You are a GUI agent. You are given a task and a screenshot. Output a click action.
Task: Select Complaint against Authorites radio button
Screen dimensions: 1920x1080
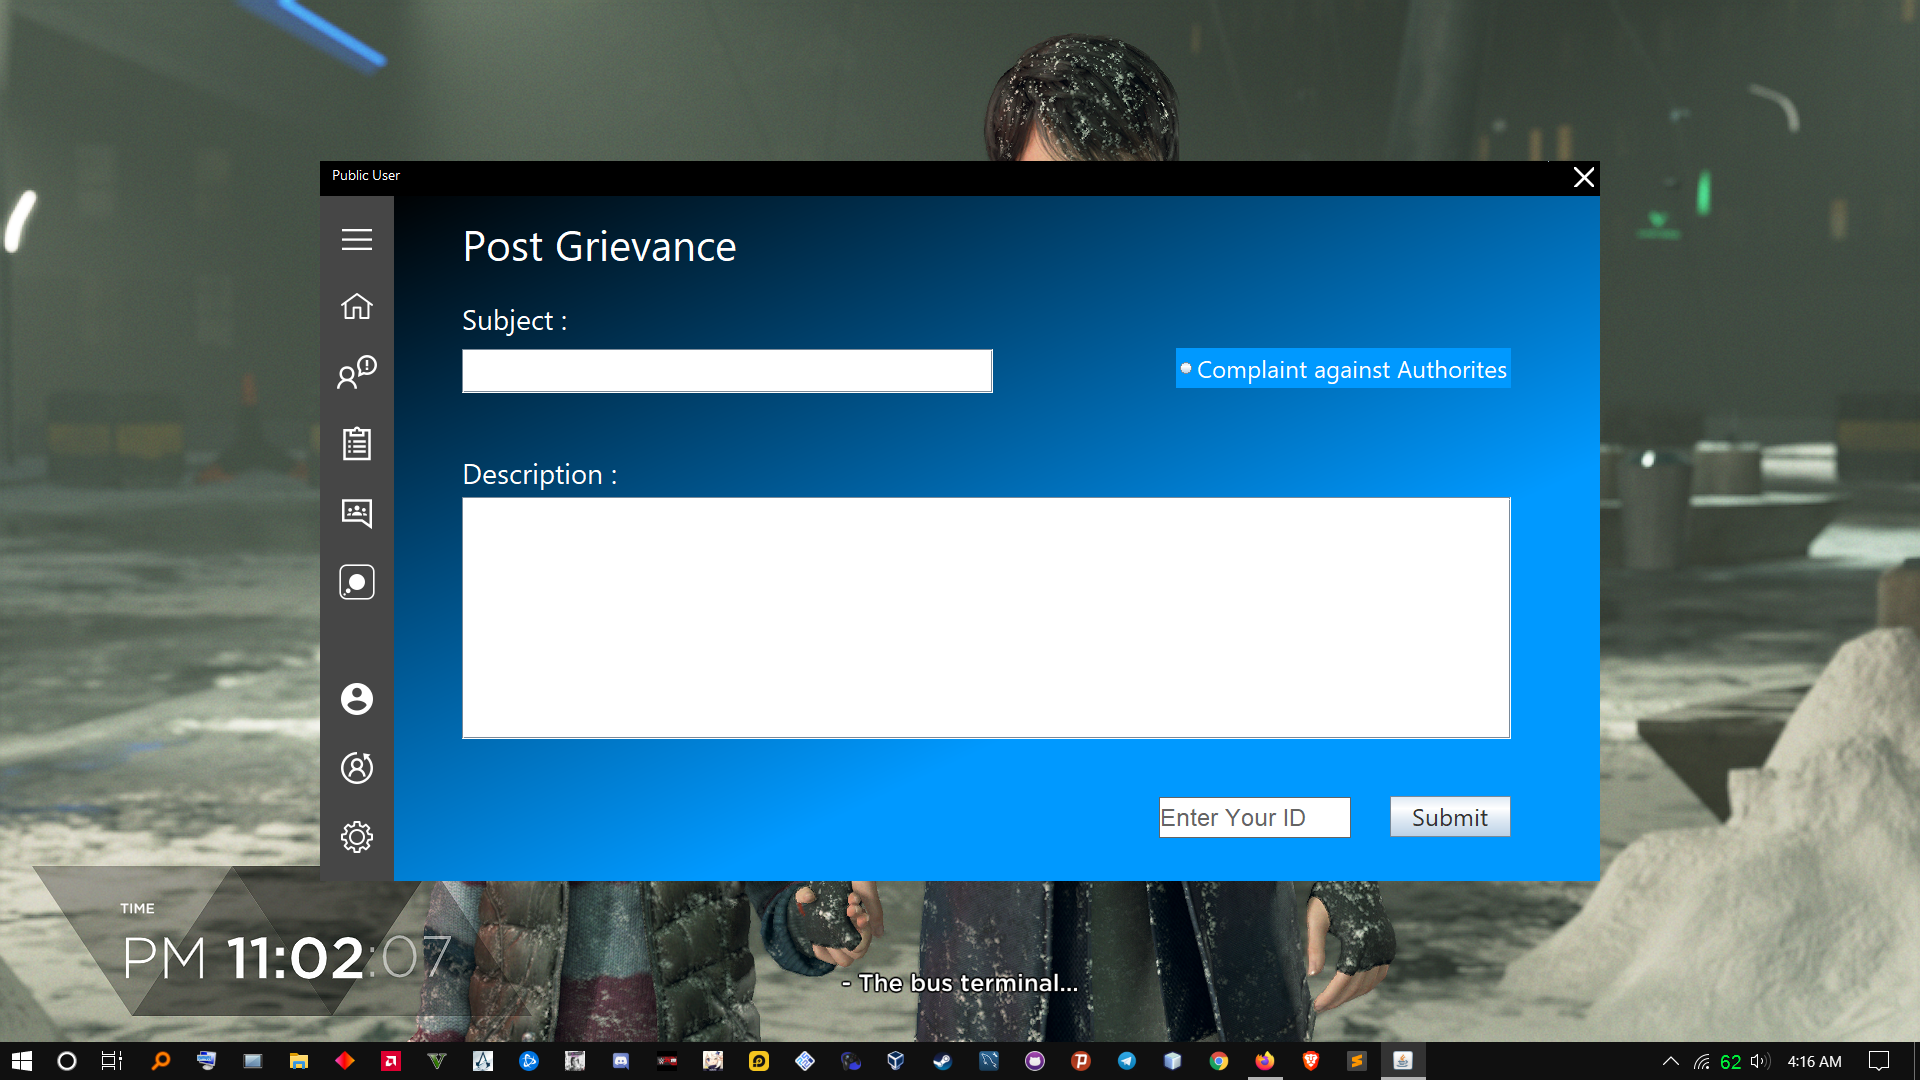coord(1187,369)
